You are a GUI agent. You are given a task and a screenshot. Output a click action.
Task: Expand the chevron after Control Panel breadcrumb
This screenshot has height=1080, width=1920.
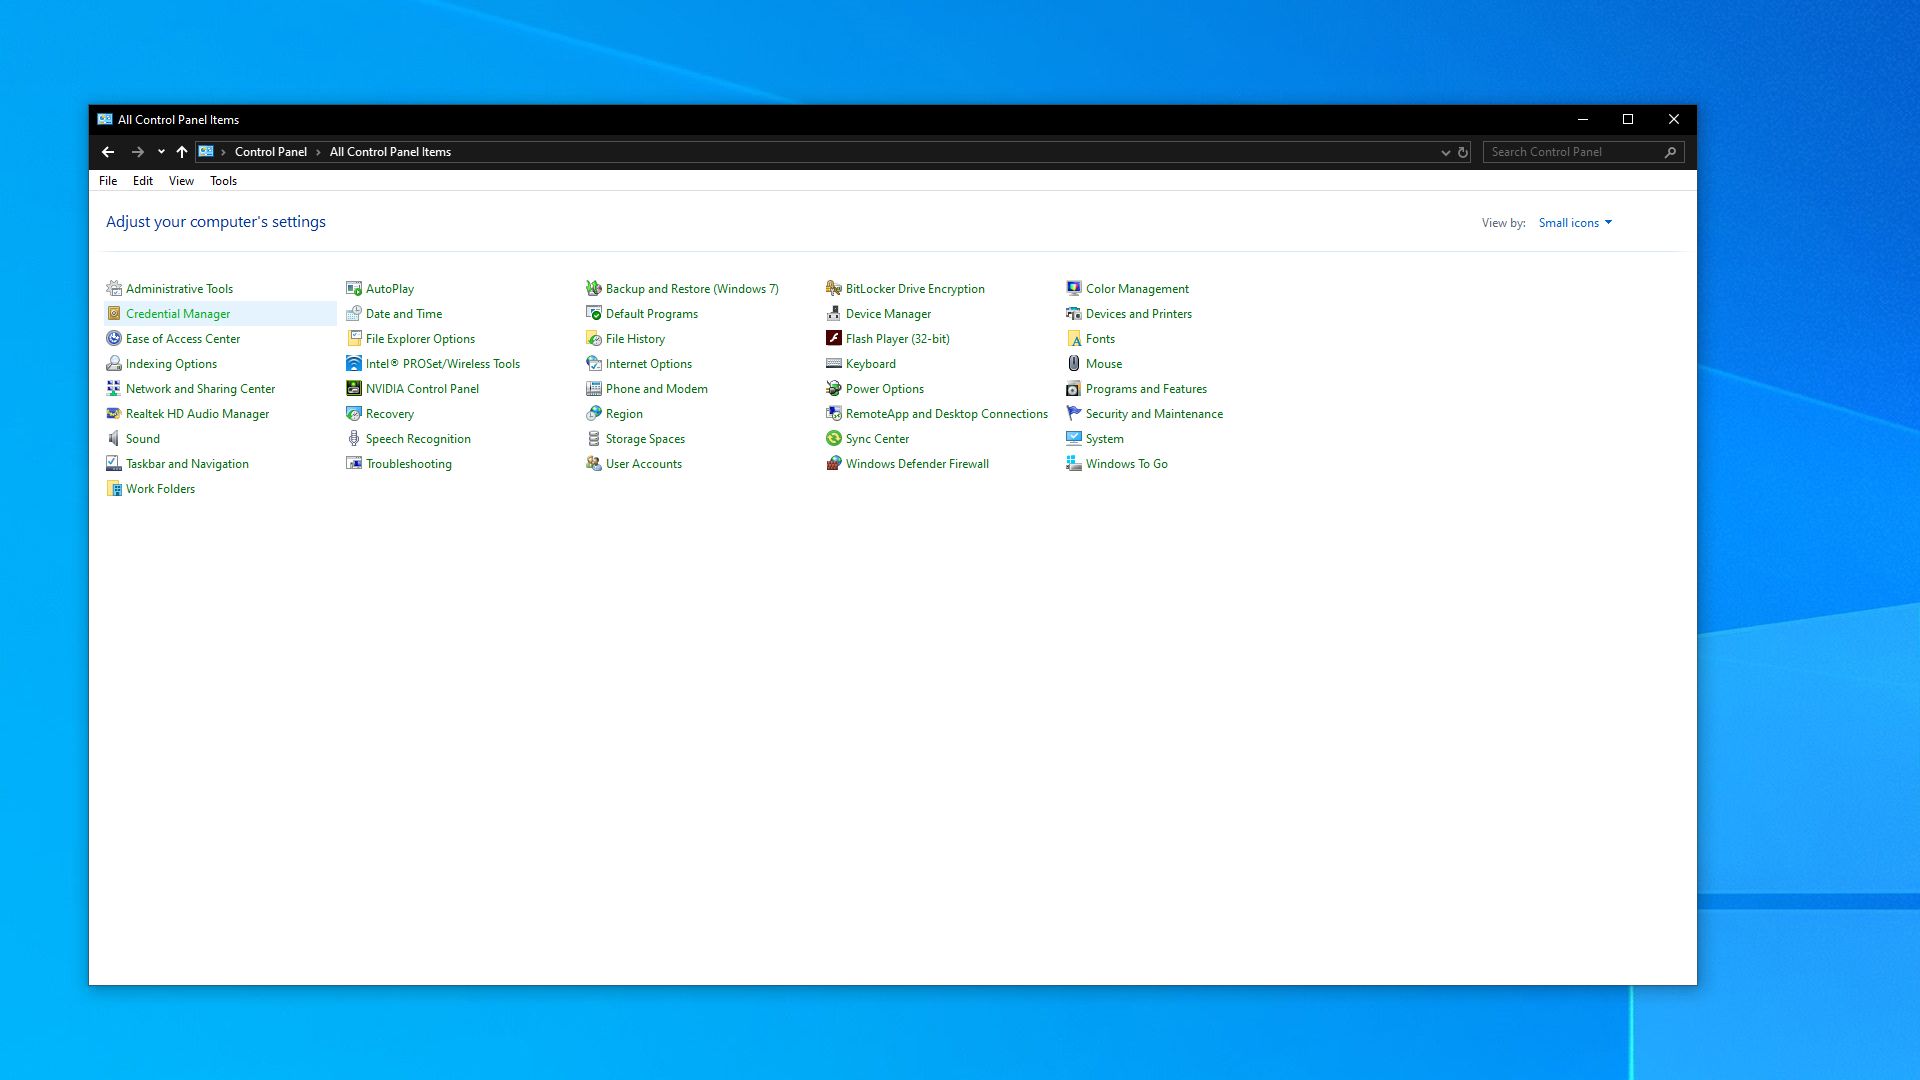[318, 152]
